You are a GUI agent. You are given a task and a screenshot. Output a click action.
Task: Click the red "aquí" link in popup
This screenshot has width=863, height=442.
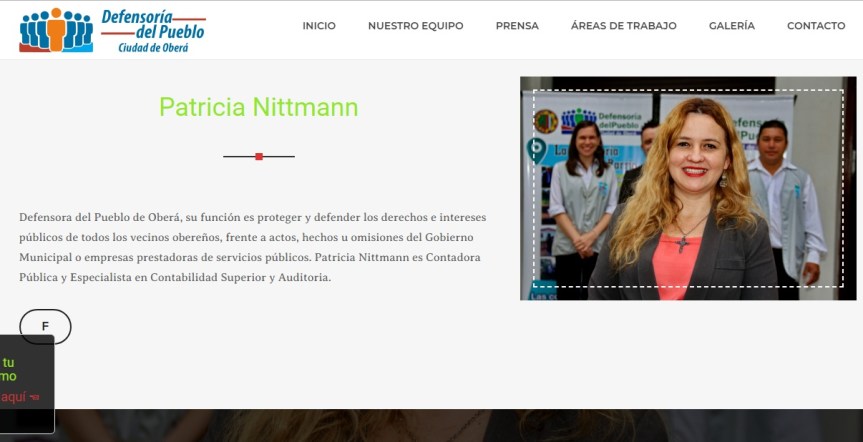pyautogui.click(x=12, y=397)
